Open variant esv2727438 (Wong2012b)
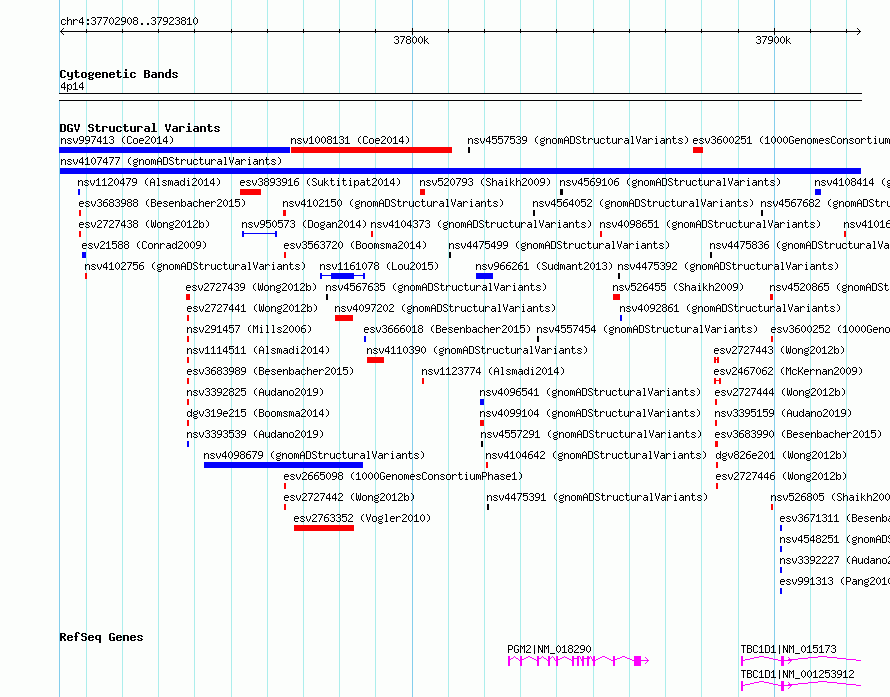 [144, 224]
